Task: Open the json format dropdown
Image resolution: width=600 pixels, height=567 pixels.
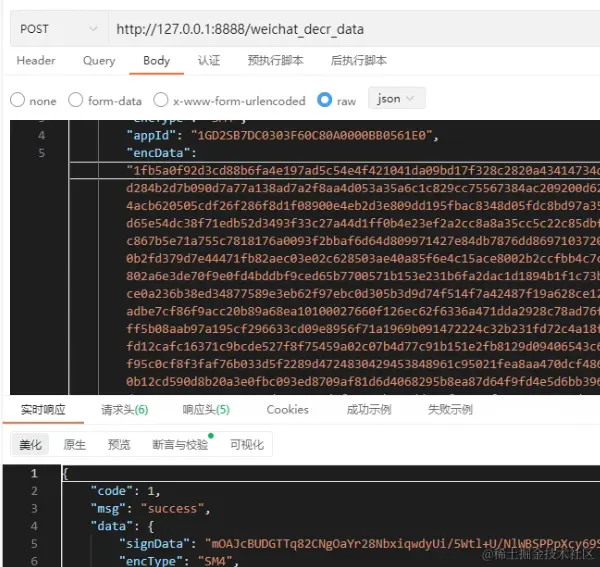Action: tap(396, 99)
